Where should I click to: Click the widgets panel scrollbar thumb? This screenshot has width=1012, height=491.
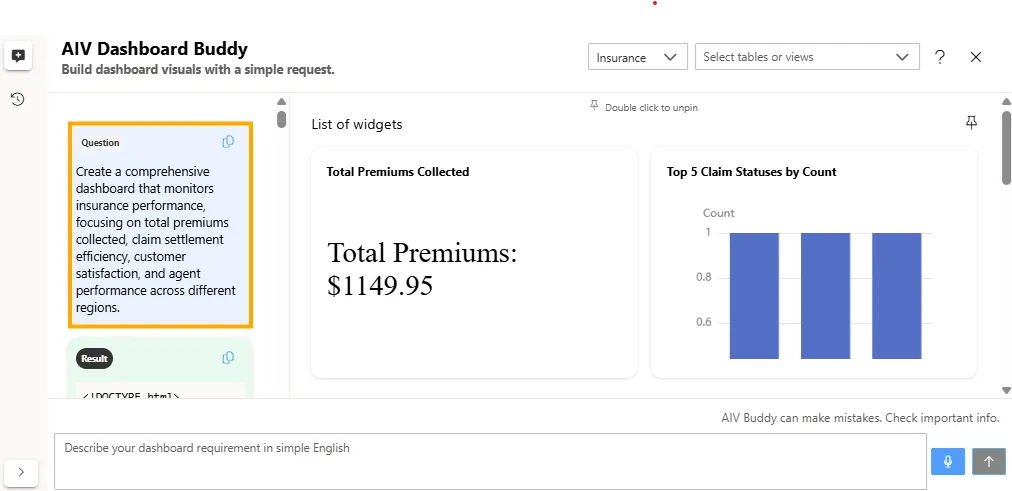click(x=1006, y=148)
